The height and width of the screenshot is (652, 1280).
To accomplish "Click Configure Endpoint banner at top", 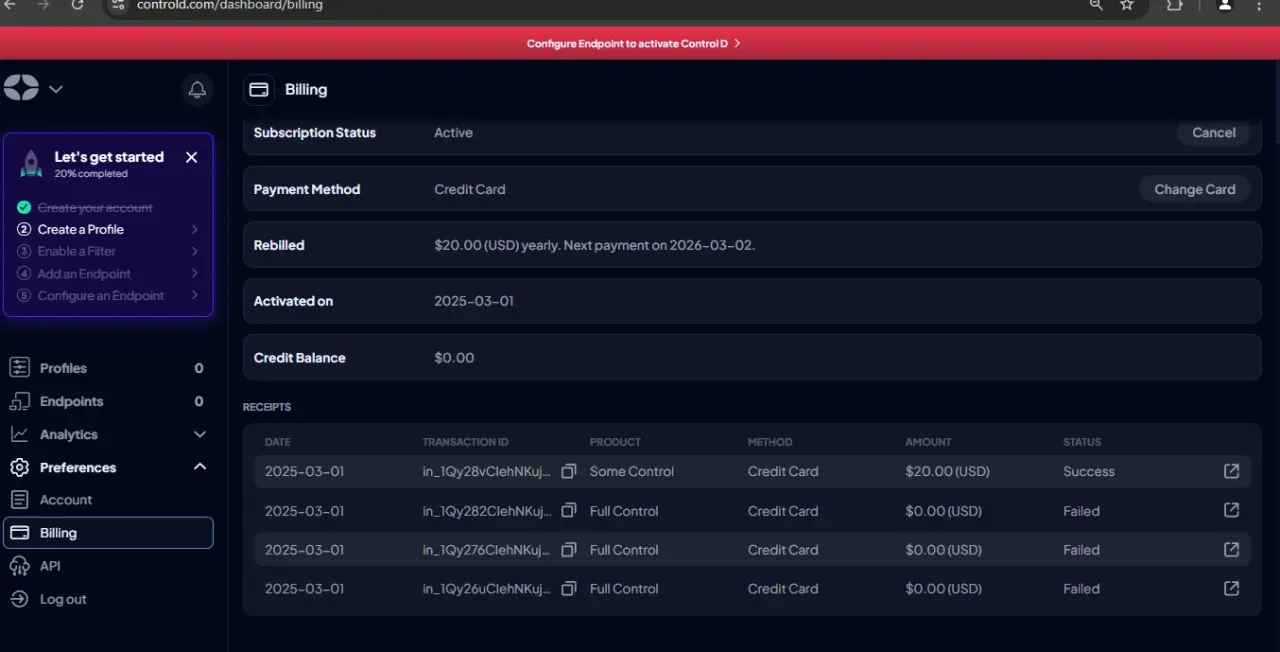I will [x=634, y=44].
